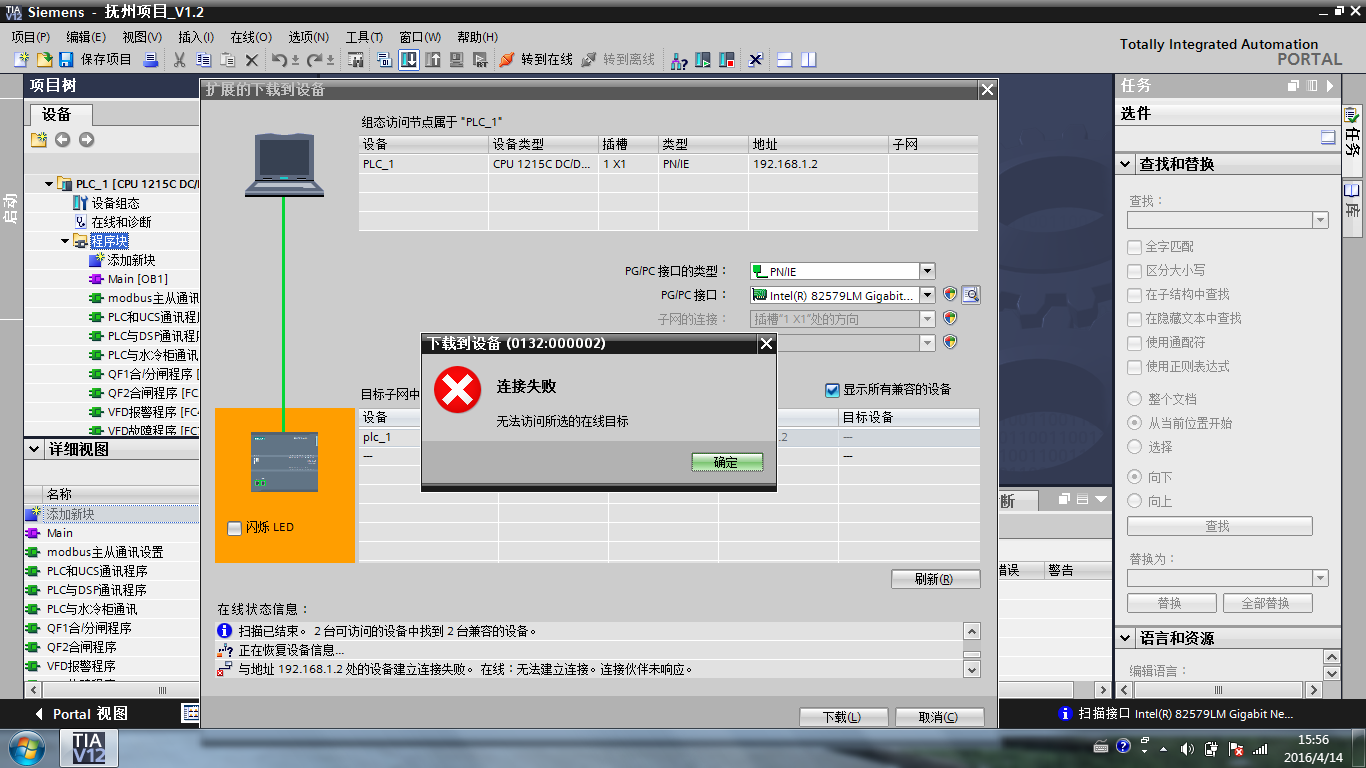
Task: Tick the 在隐藏文本中查找 checkbox
Action: coord(1134,319)
